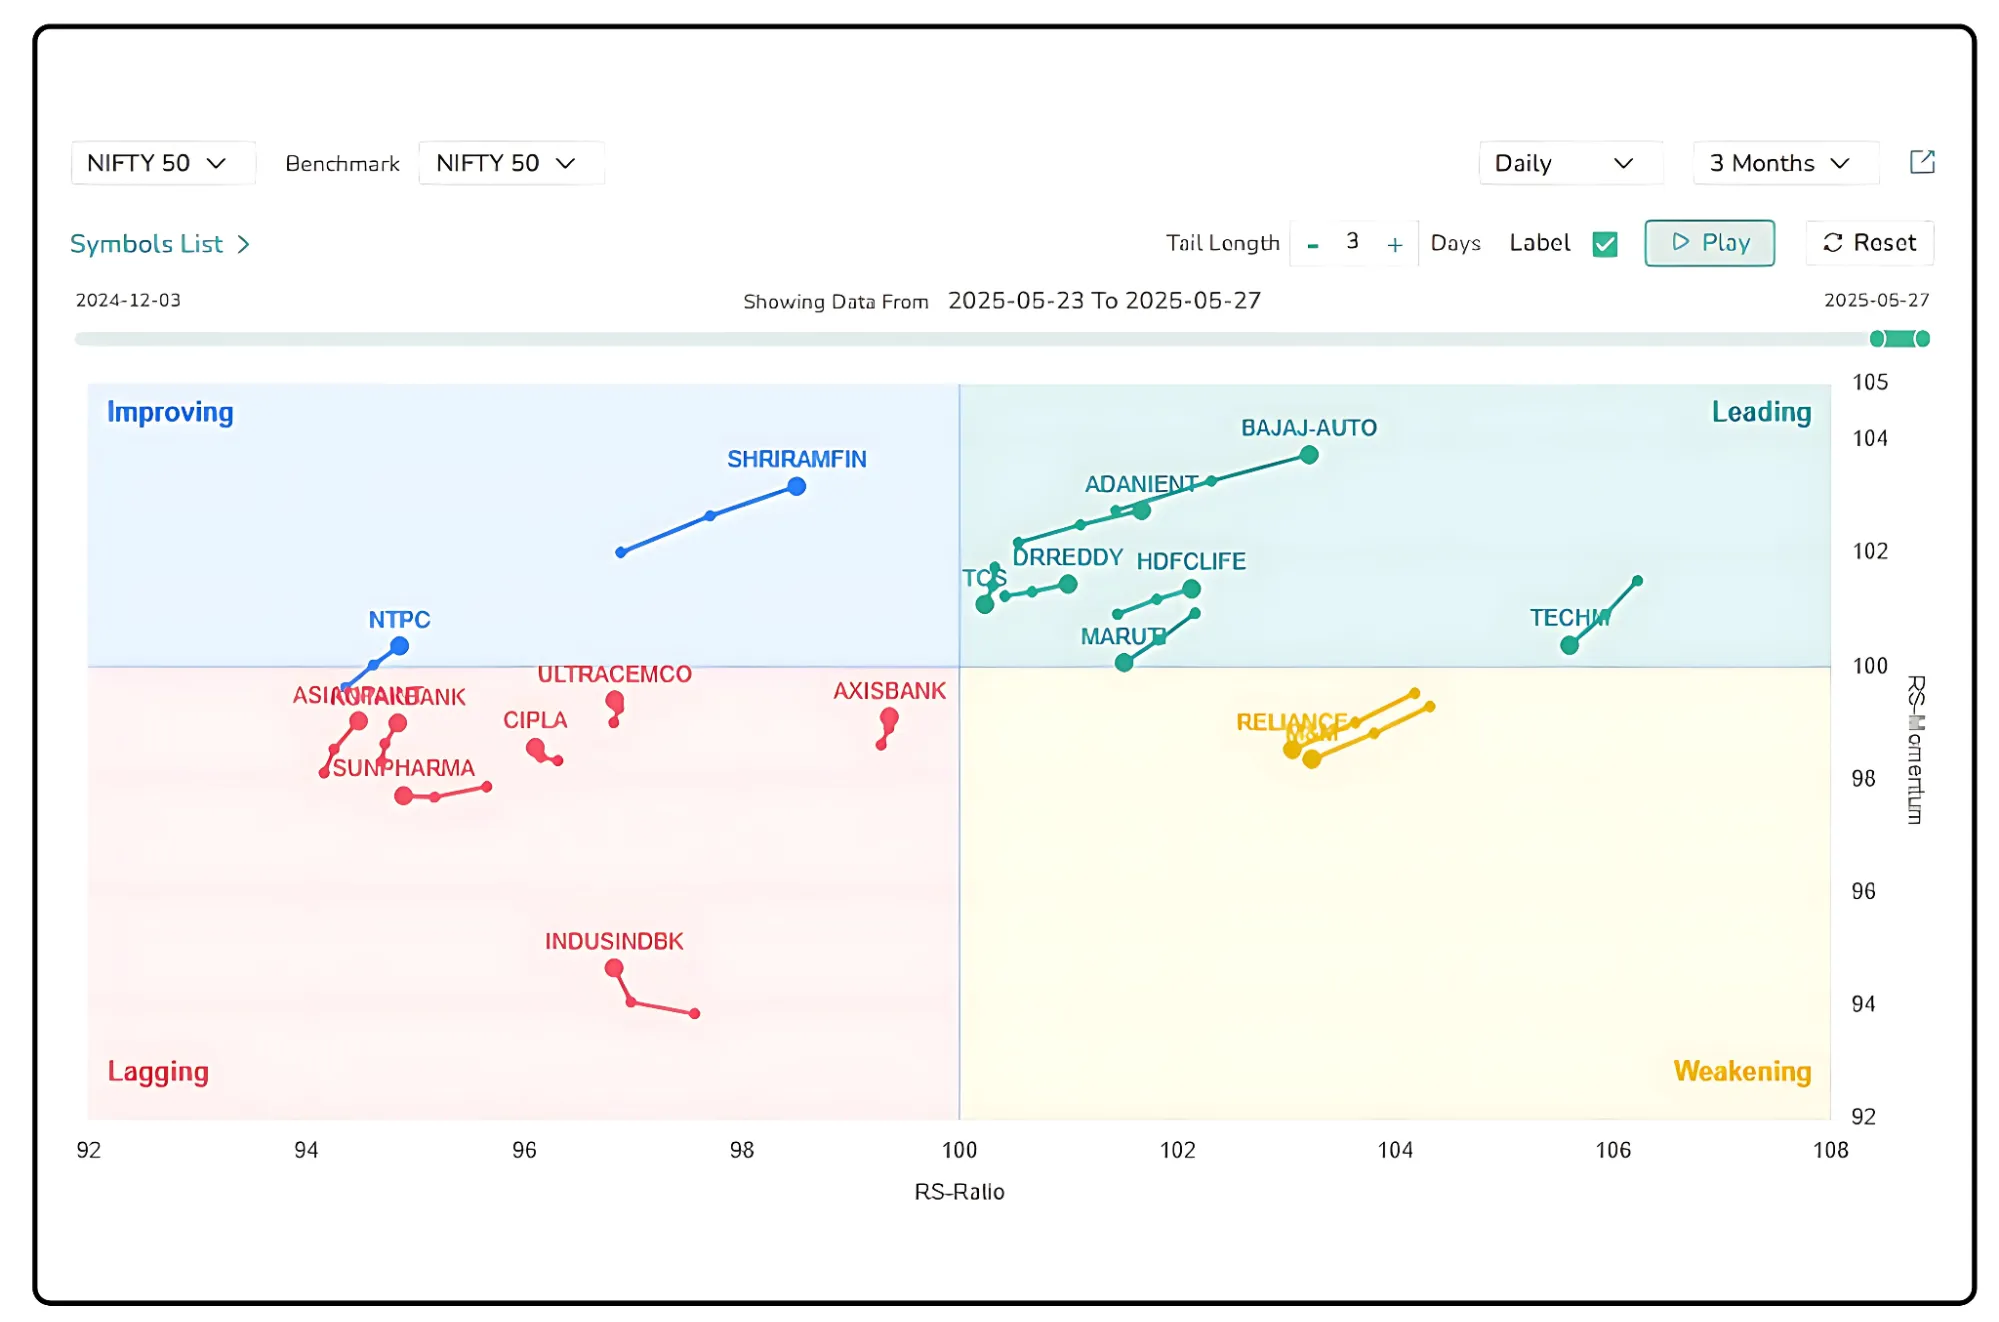The height and width of the screenshot is (1322, 1999).
Task: Select the BAJAJ-AUTO head data point
Action: pyautogui.click(x=1308, y=455)
